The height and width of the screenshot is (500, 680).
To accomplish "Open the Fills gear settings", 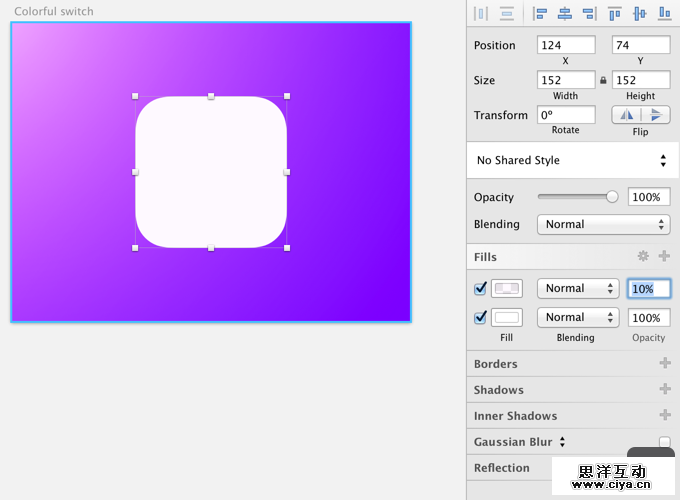I will pos(643,257).
